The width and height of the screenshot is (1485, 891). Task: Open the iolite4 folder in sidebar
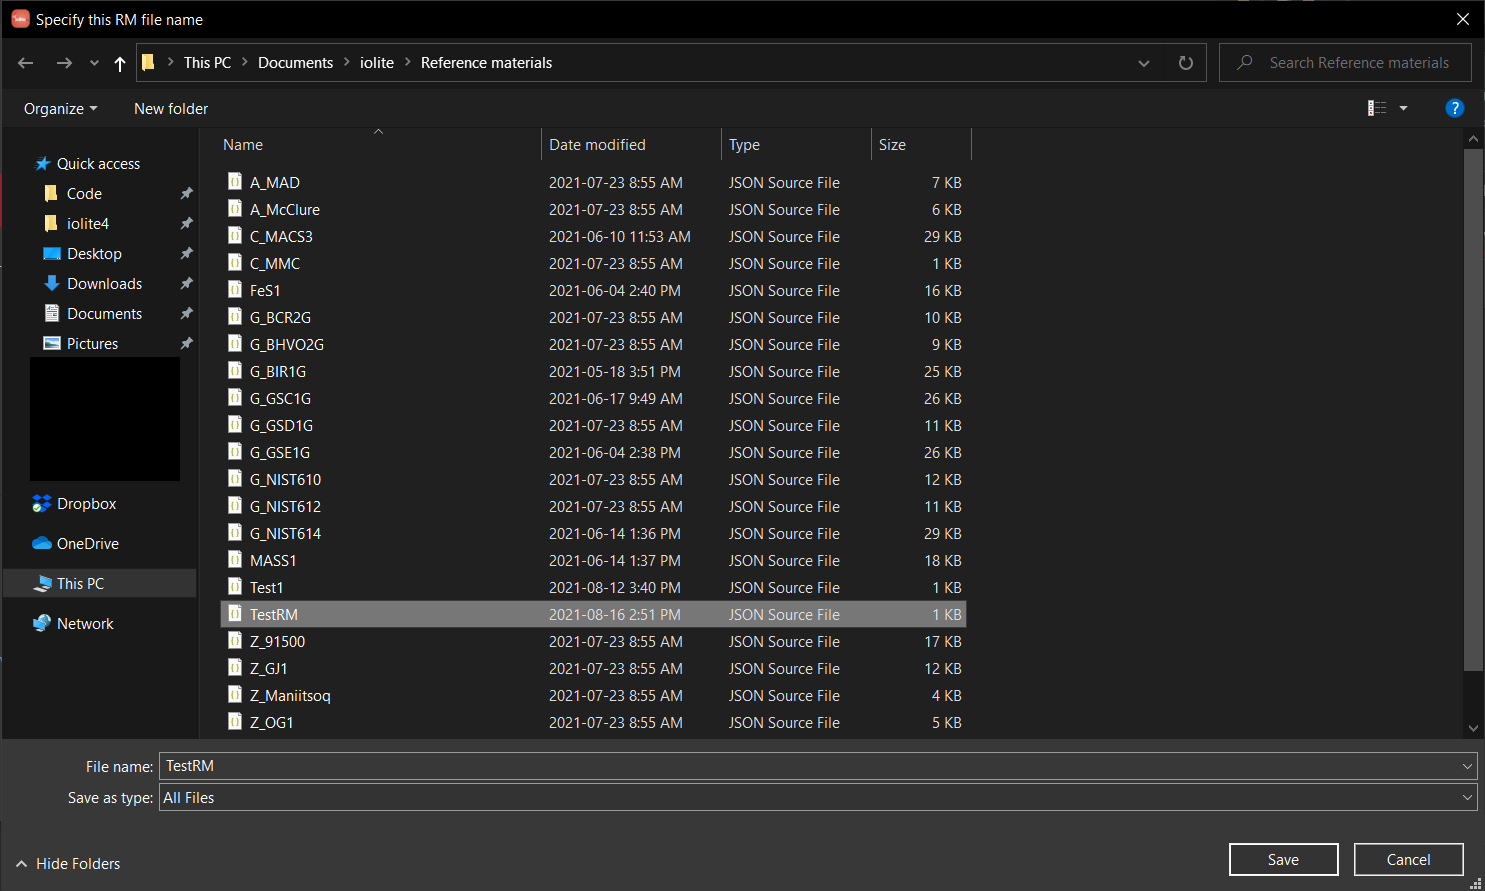(88, 223)
